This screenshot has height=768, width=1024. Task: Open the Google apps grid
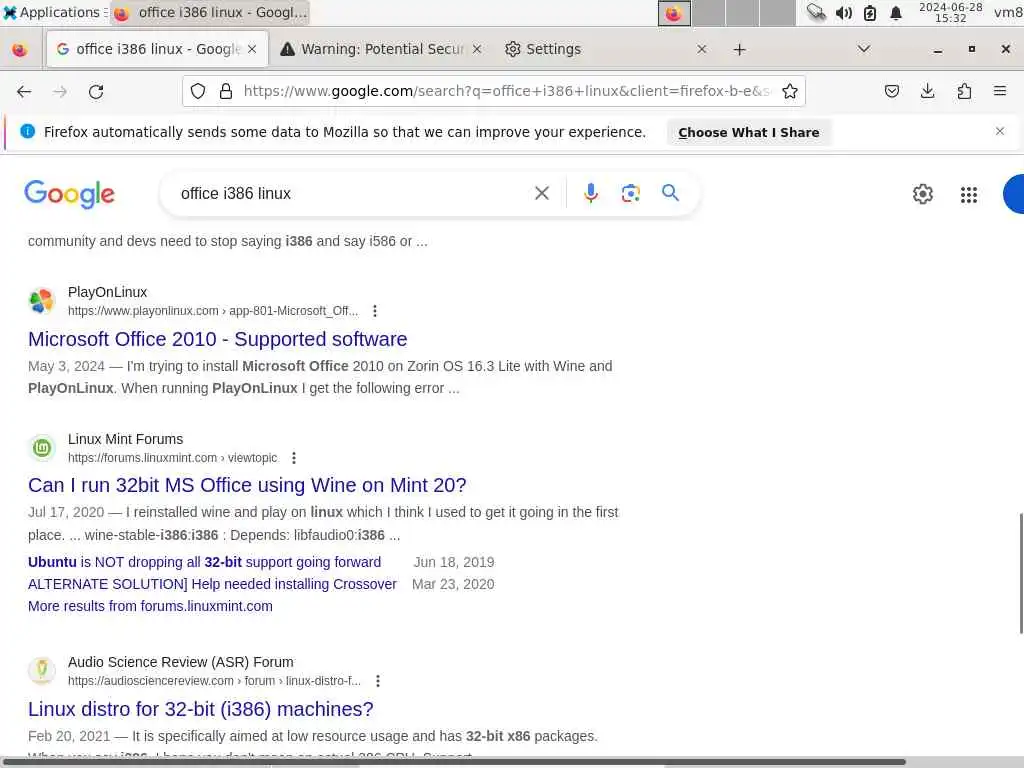pyautogui.click(x=968, y=195)
